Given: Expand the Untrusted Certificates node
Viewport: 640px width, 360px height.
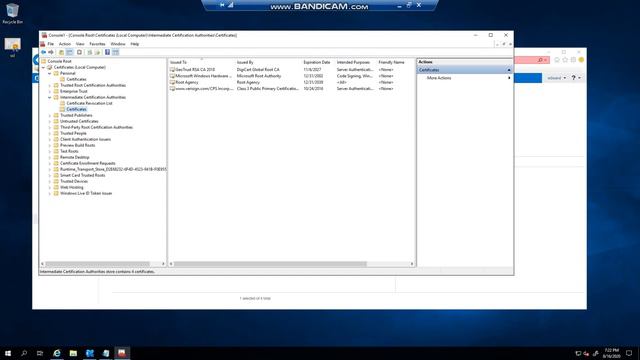Looking at the screenshot, I should pyautogui.click(x=50, y=121).
